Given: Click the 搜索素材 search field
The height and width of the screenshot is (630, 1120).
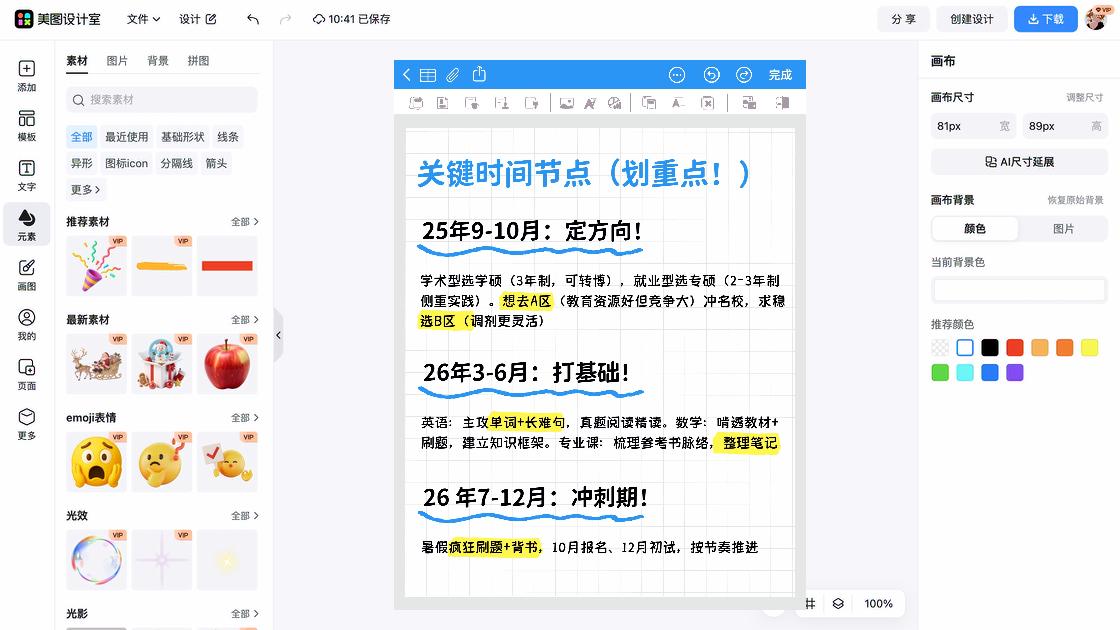Looking at the screenshot, I should pyautogui.click(x=161, y=99).
